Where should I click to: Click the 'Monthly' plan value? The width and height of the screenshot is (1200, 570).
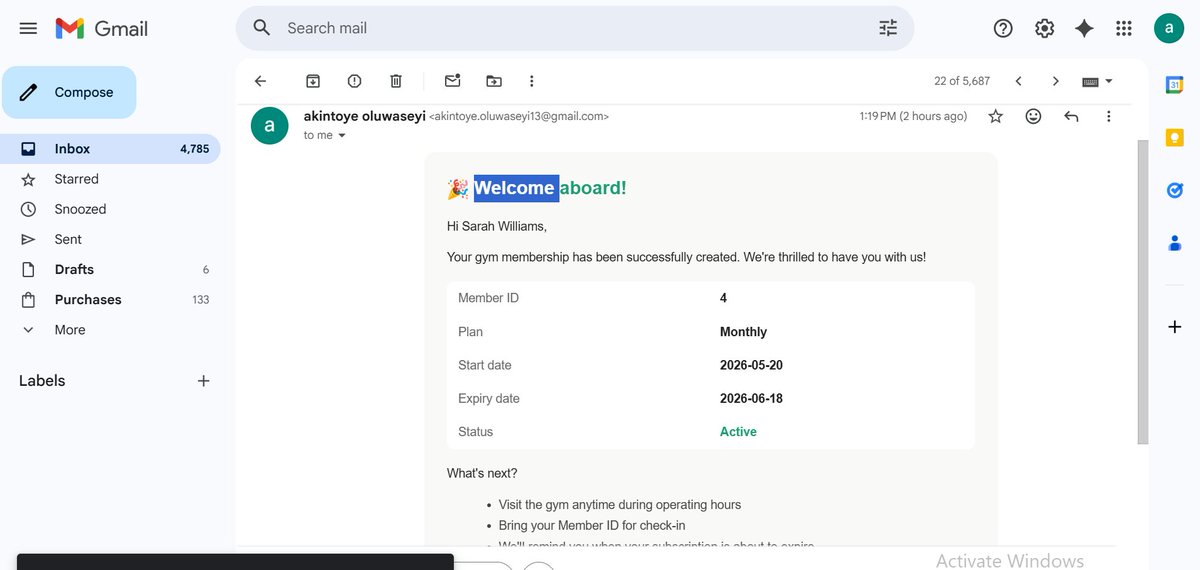743,332
